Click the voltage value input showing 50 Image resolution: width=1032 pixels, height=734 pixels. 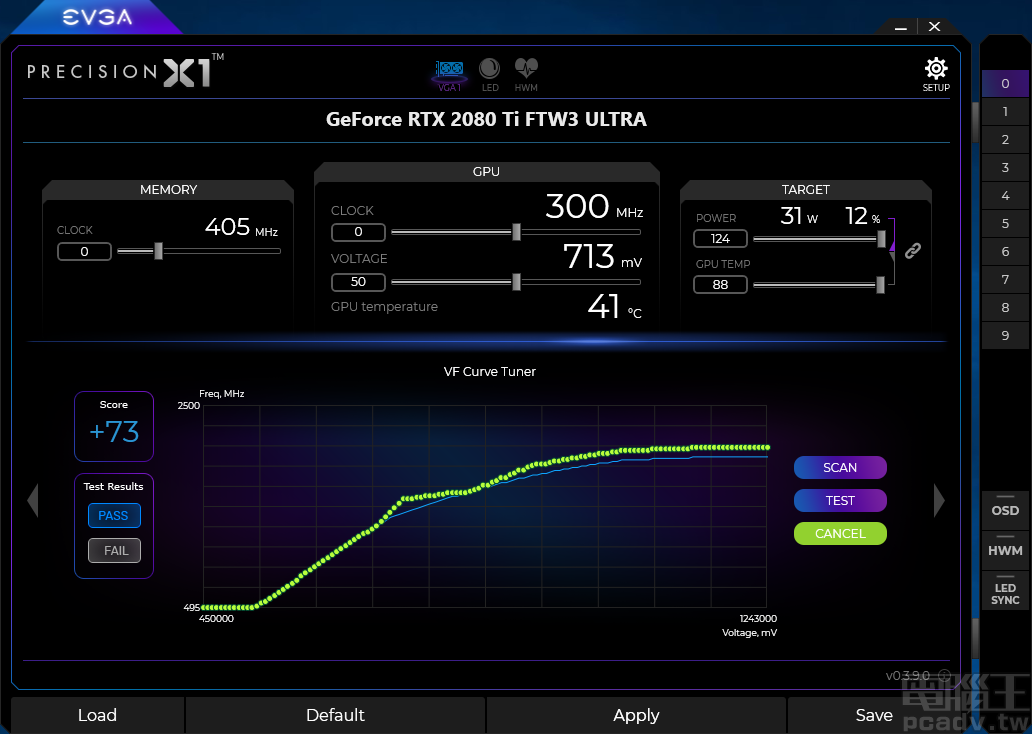pyautogui.click(x=358, y=282)
